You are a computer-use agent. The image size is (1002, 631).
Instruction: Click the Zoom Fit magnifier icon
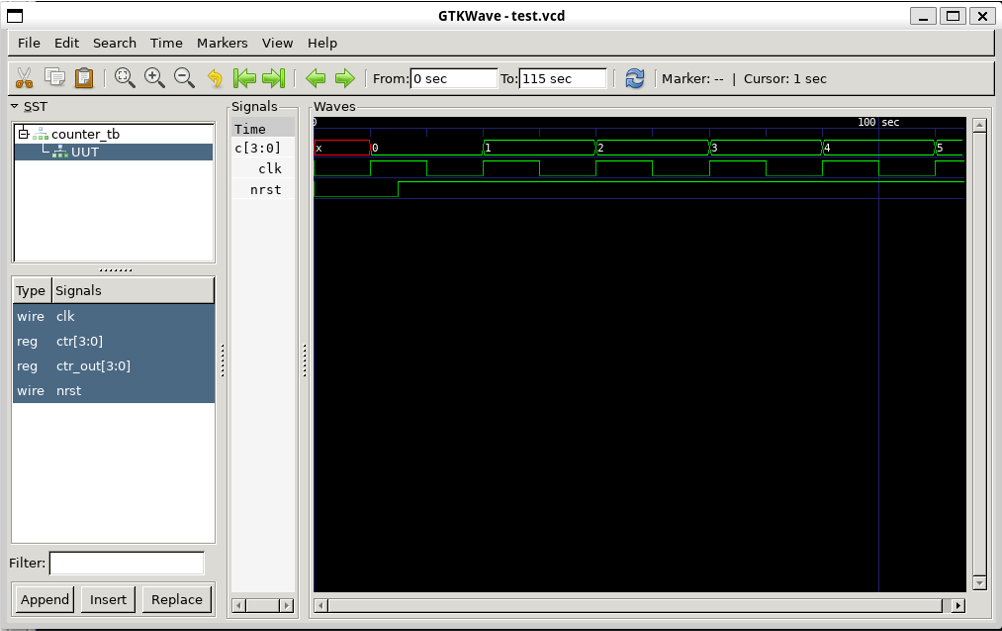pyautogui.click(x=125, y=78)
